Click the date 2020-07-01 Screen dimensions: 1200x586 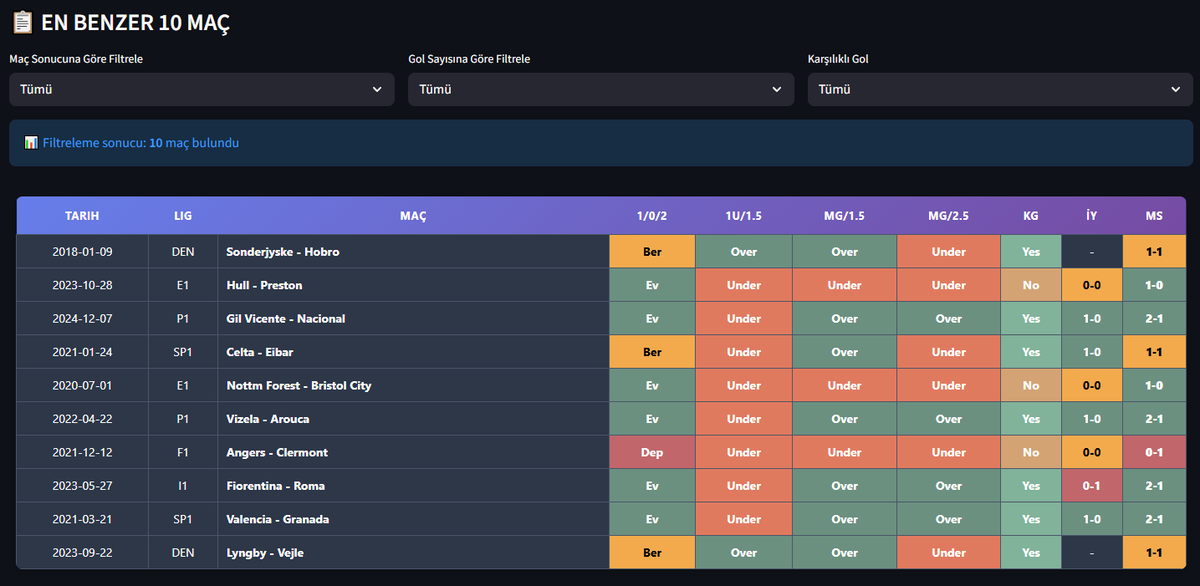[x=82, y=385]
